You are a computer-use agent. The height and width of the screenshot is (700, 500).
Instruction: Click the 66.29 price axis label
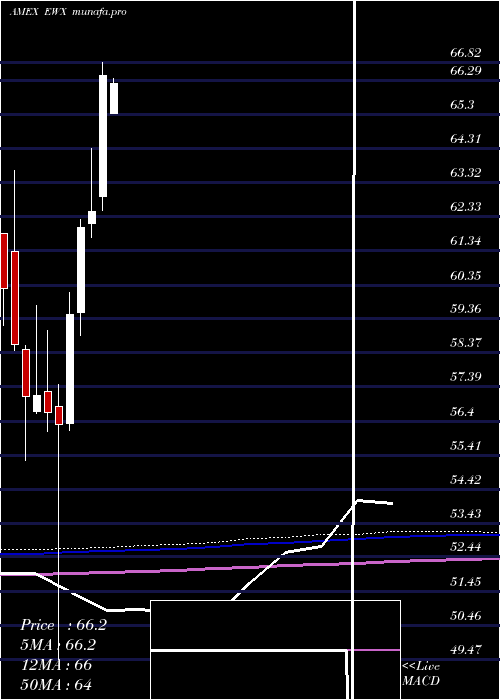[466, 71]
